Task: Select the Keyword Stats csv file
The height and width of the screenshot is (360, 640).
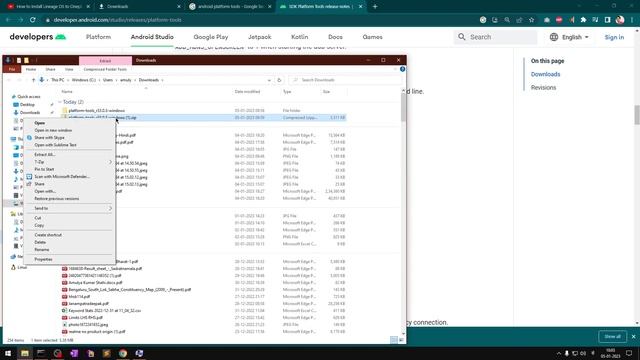Action: (x=104, y=311)
